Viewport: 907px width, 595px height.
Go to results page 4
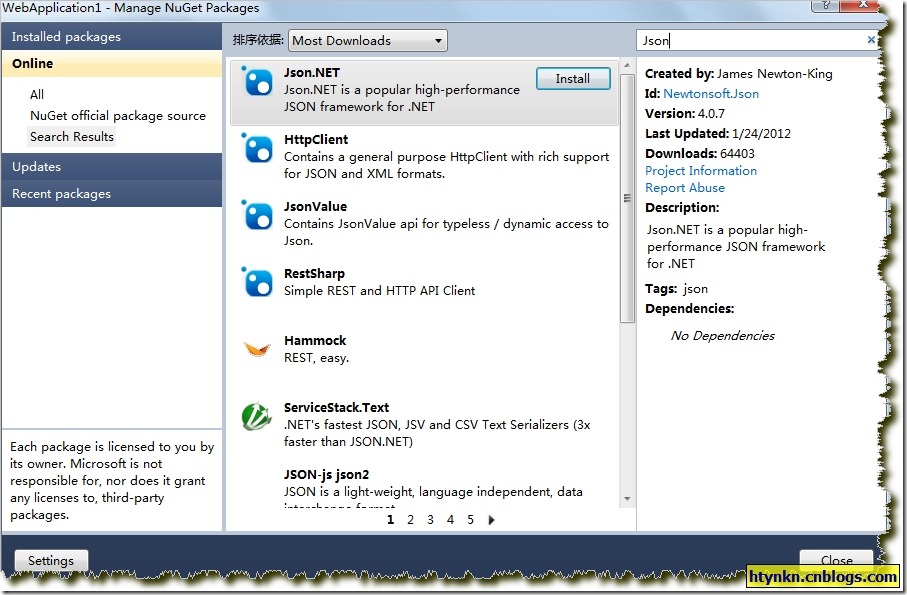click(x=450, y=520)
